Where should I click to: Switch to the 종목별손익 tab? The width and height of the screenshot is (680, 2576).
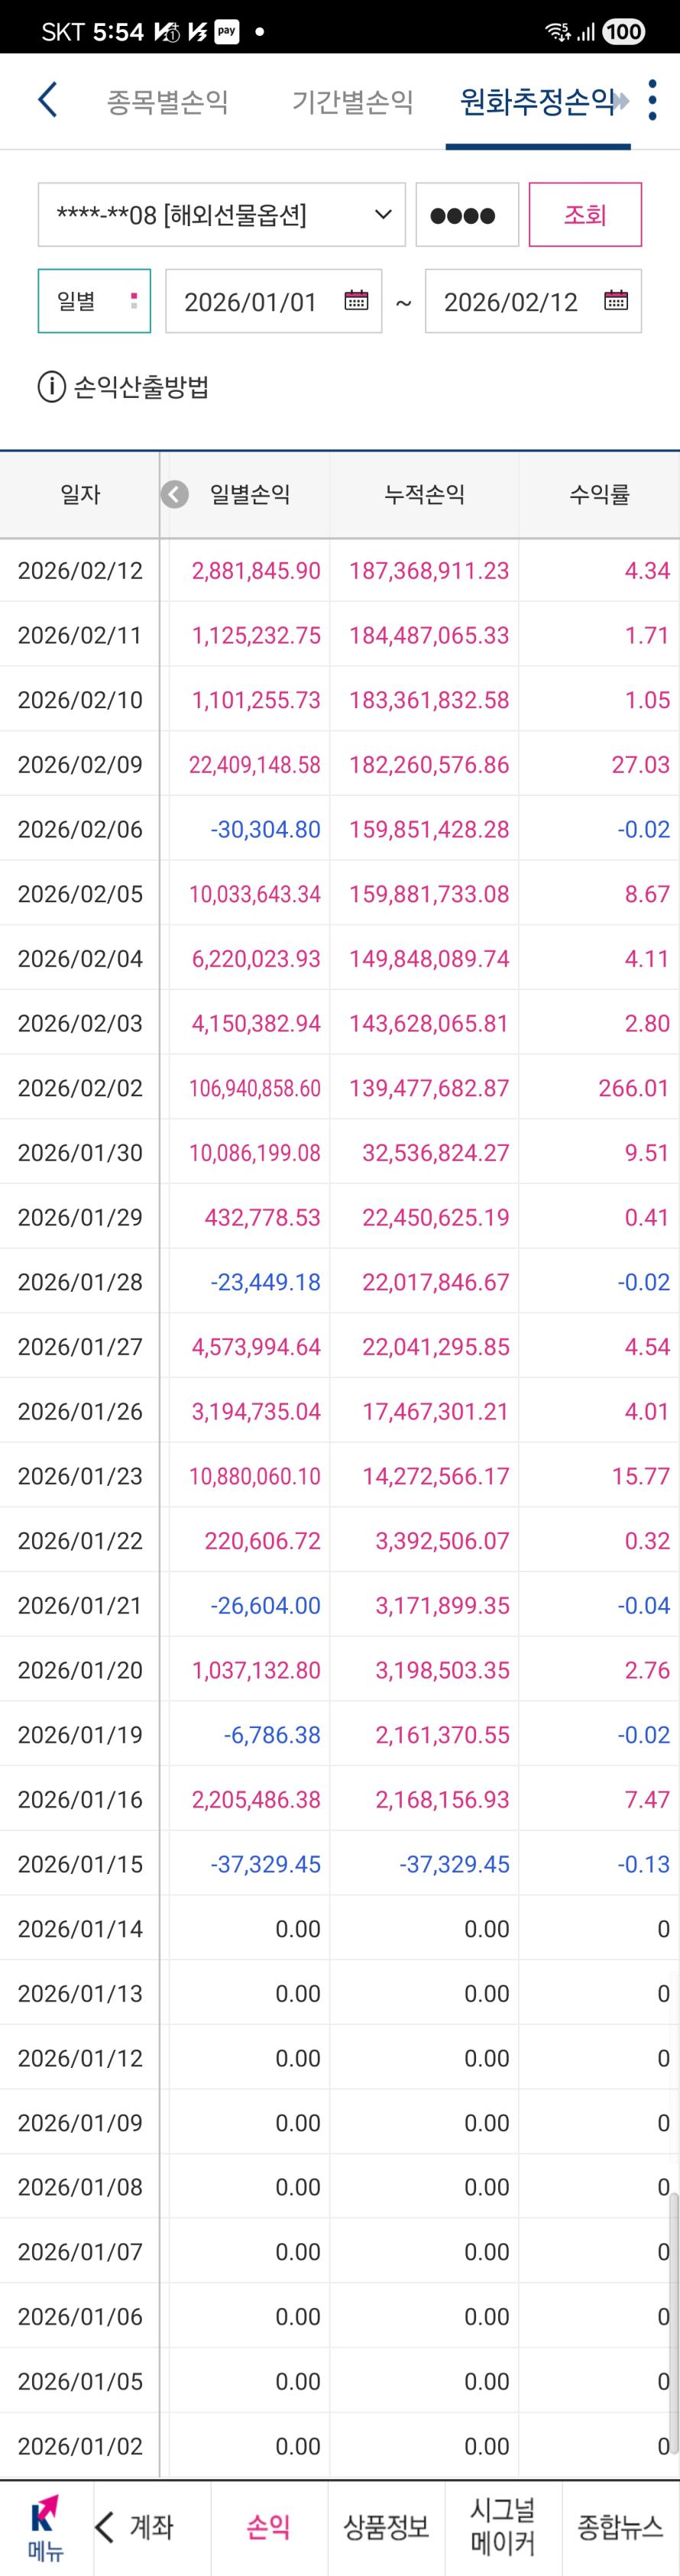coord(167,101)
